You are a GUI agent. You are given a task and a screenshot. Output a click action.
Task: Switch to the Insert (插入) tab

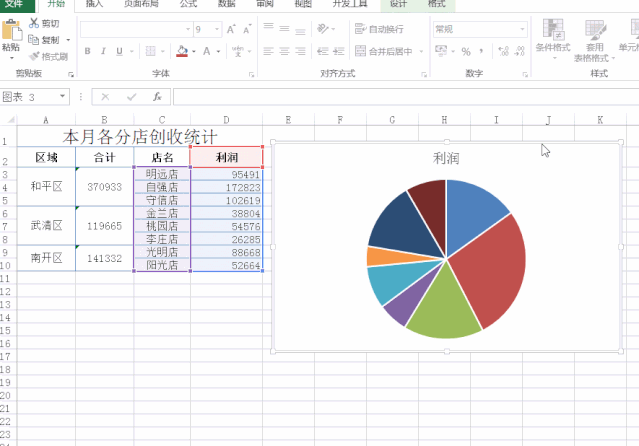coord(94,4)
